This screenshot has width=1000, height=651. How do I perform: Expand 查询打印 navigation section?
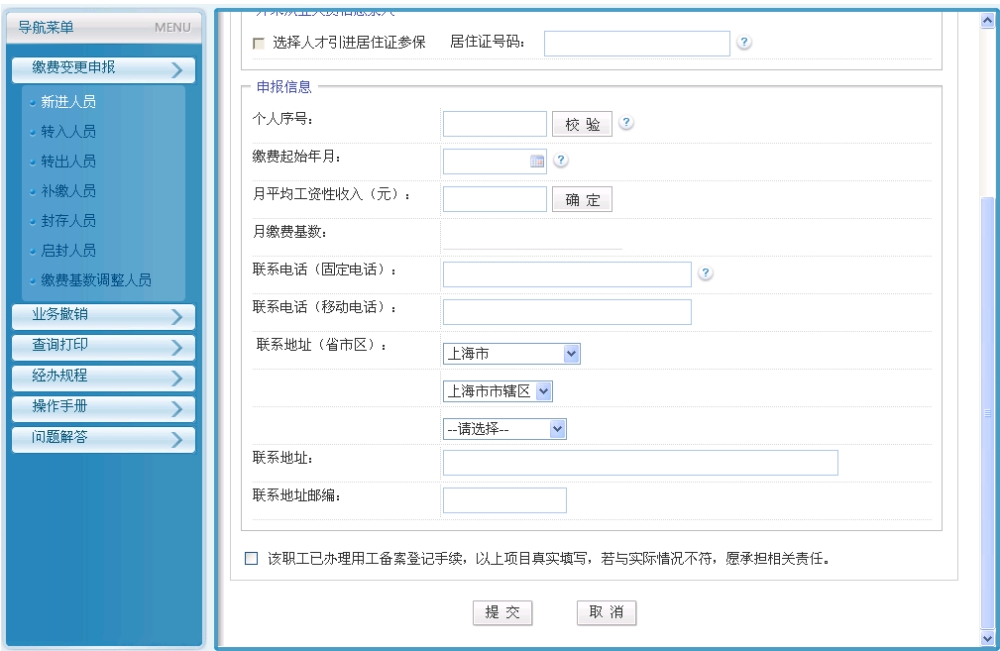[x=103, y=347]
